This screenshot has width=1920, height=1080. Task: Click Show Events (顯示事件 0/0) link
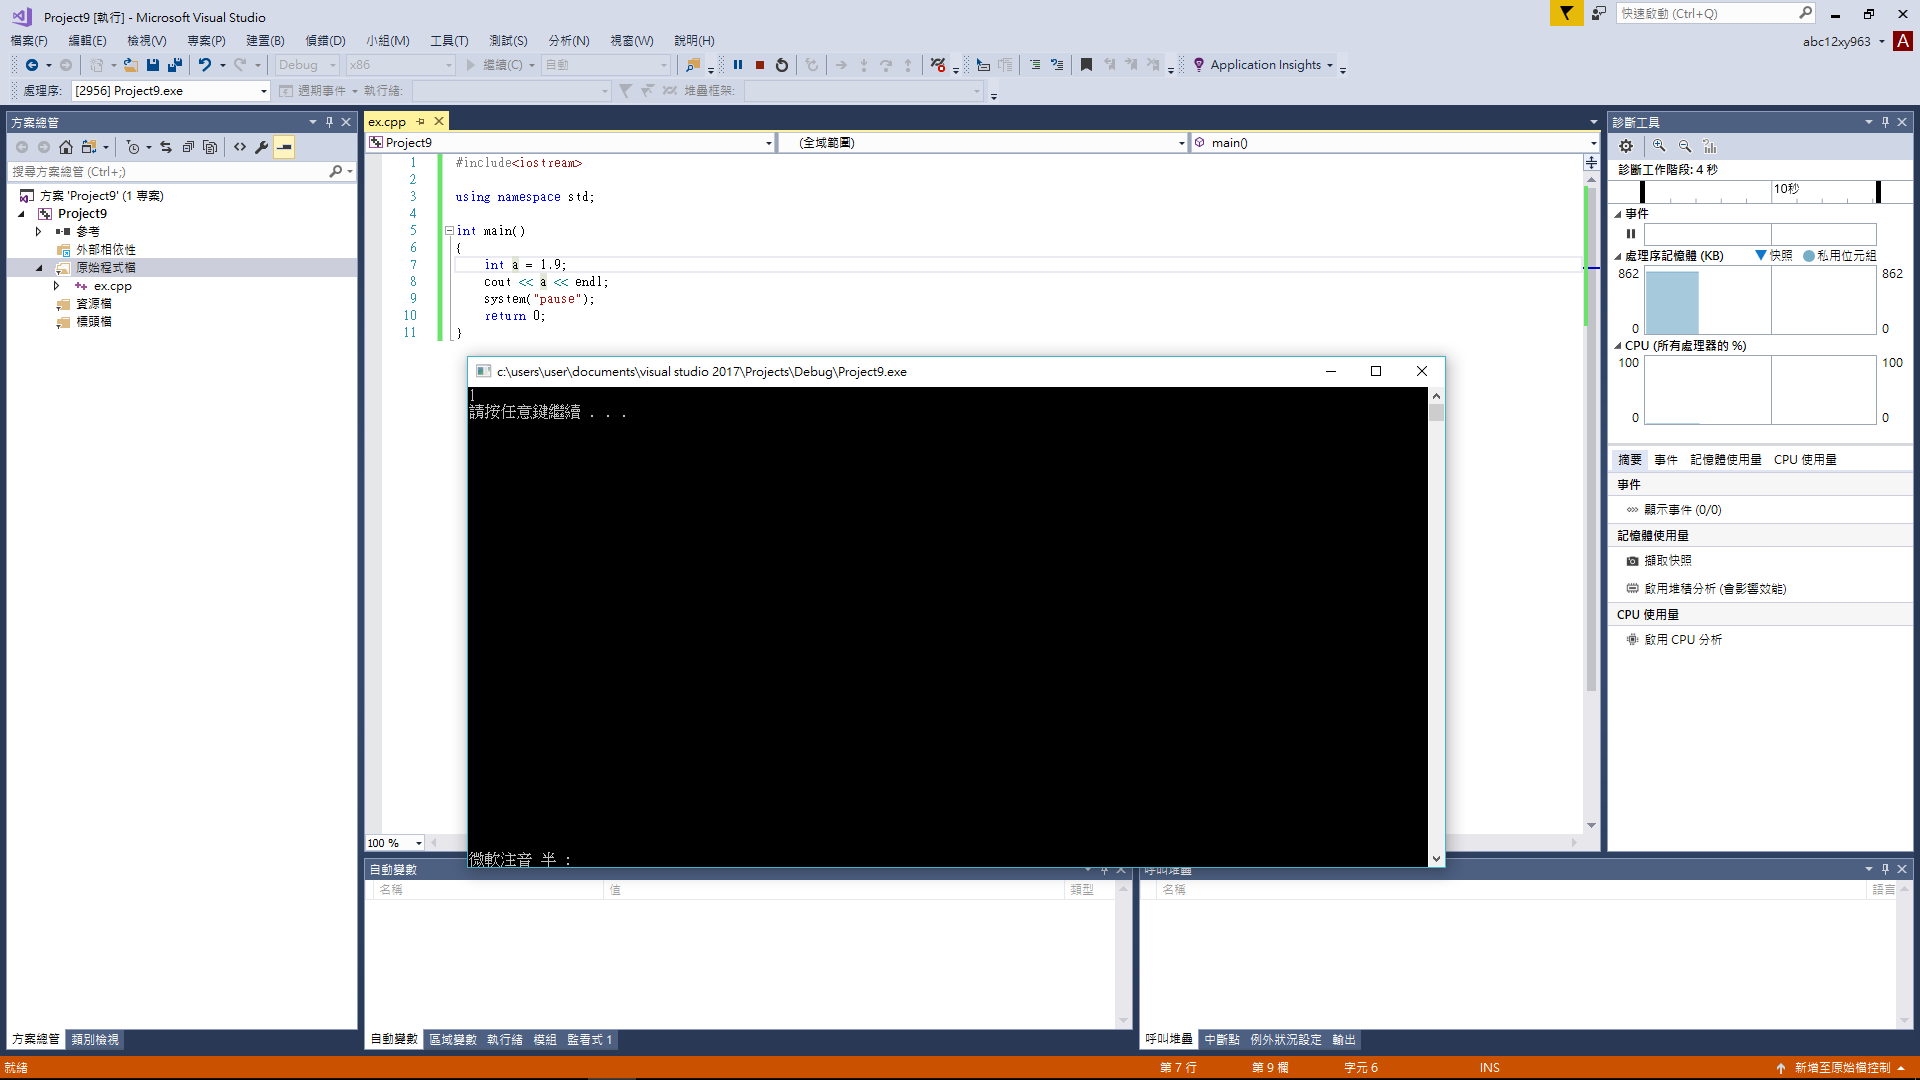click(1683, 510)
